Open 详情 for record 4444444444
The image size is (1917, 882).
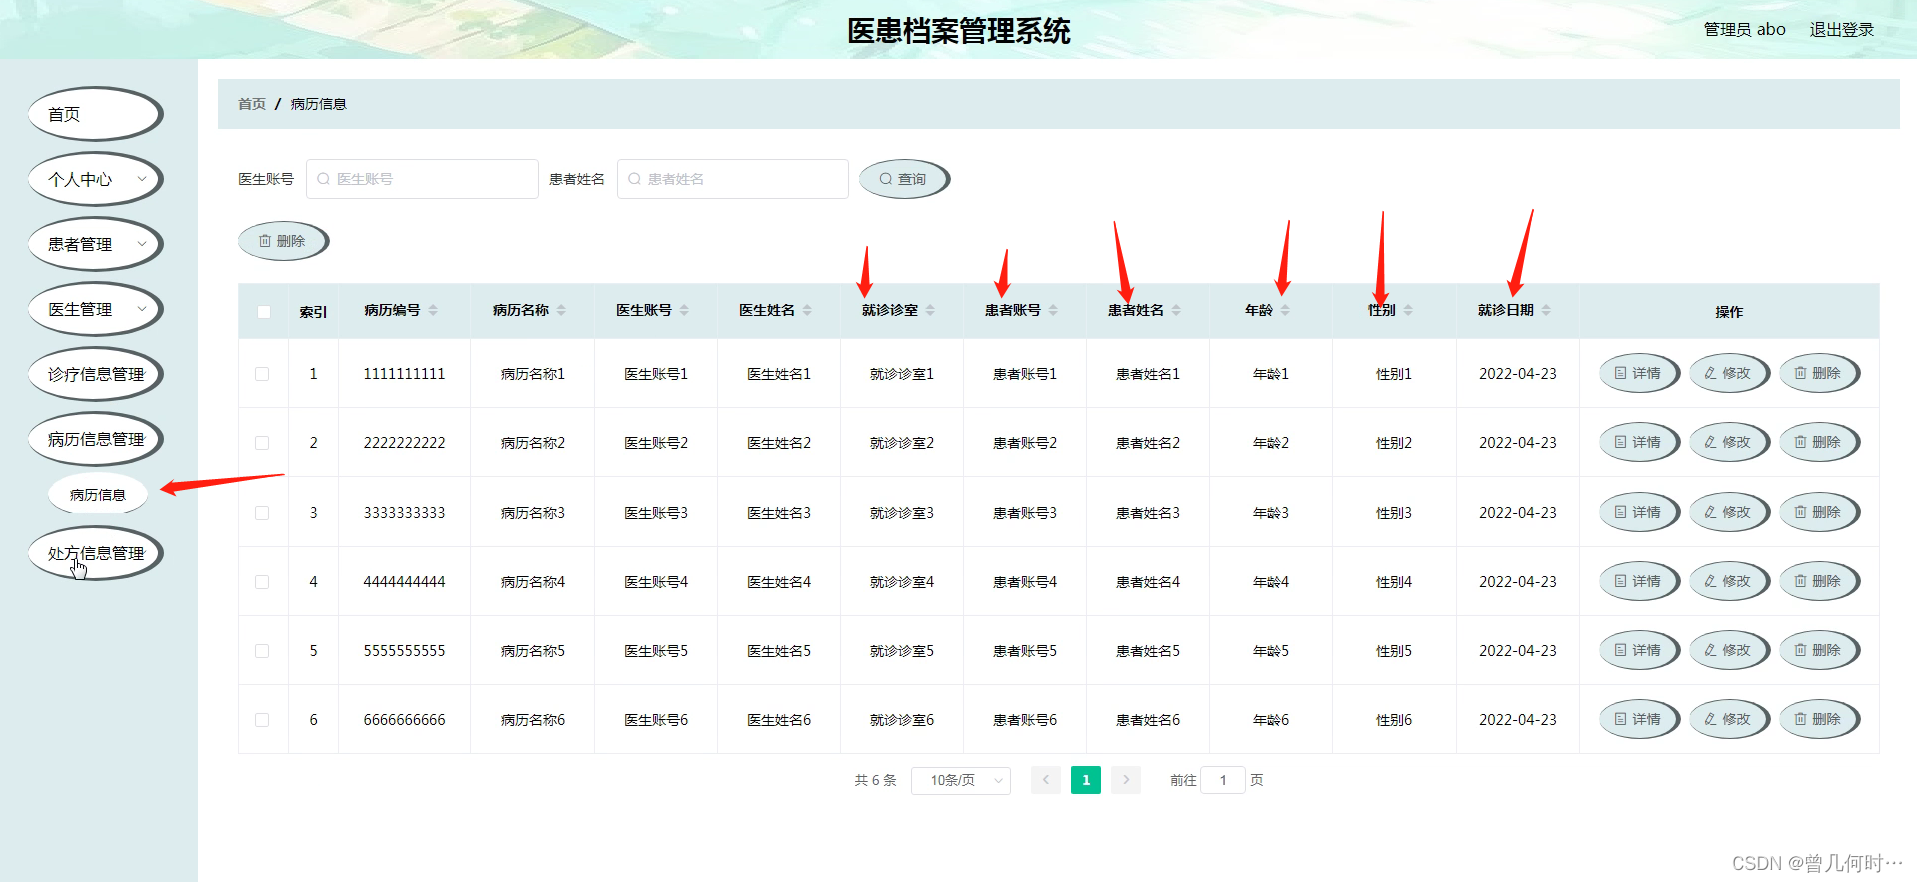tap(1639, 581)
